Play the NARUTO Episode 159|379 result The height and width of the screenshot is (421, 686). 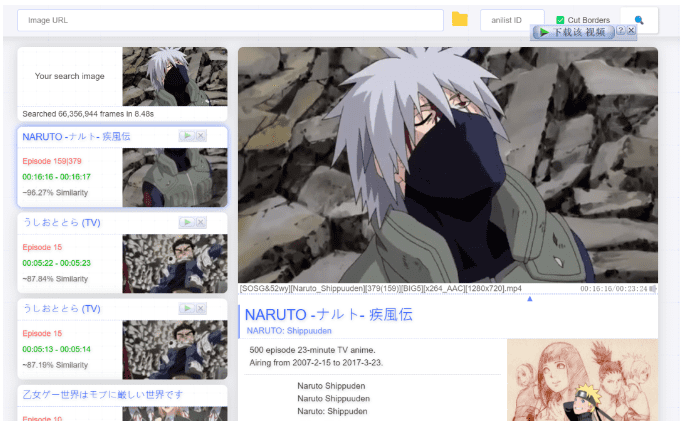[x=186, y=136]
